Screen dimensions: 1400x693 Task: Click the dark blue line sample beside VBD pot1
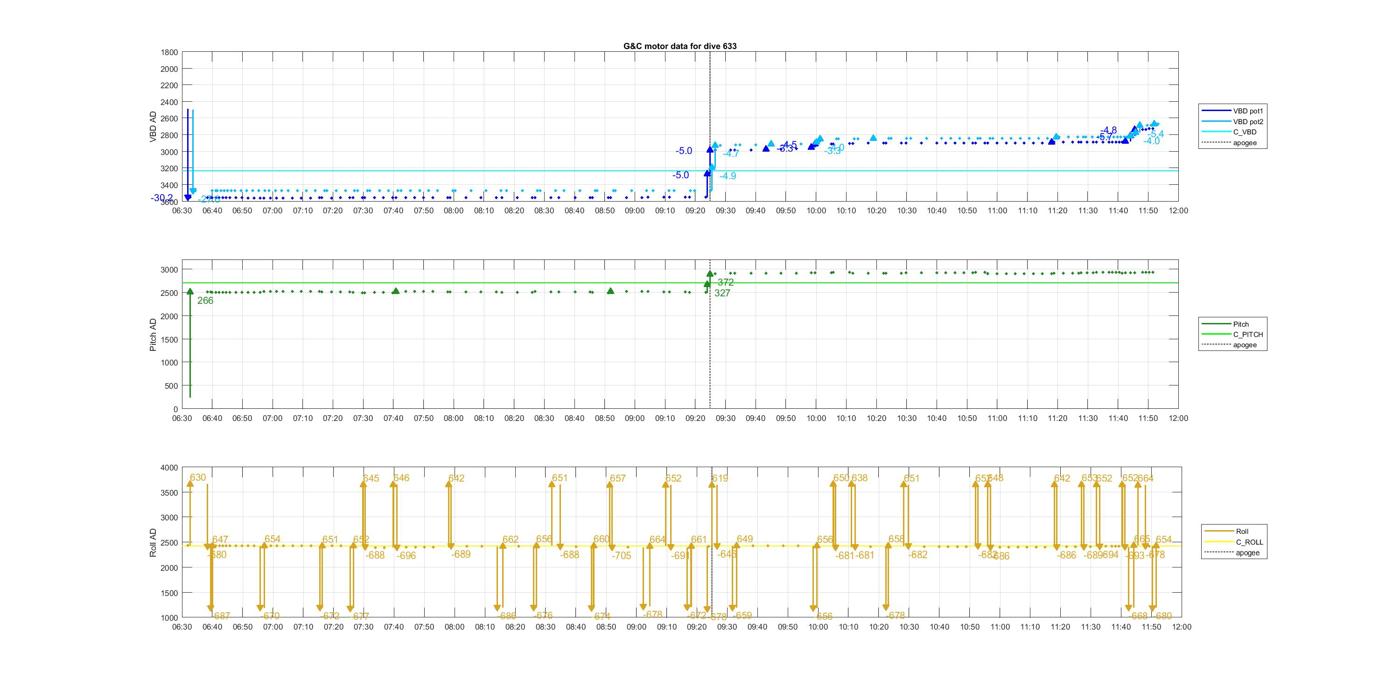point(1217,111)
